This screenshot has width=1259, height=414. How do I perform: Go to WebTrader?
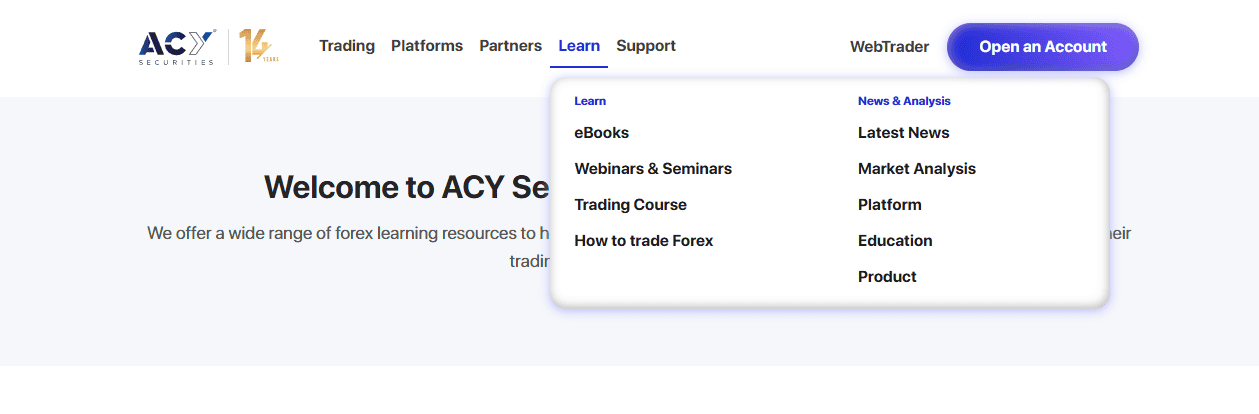coord(889,47)
